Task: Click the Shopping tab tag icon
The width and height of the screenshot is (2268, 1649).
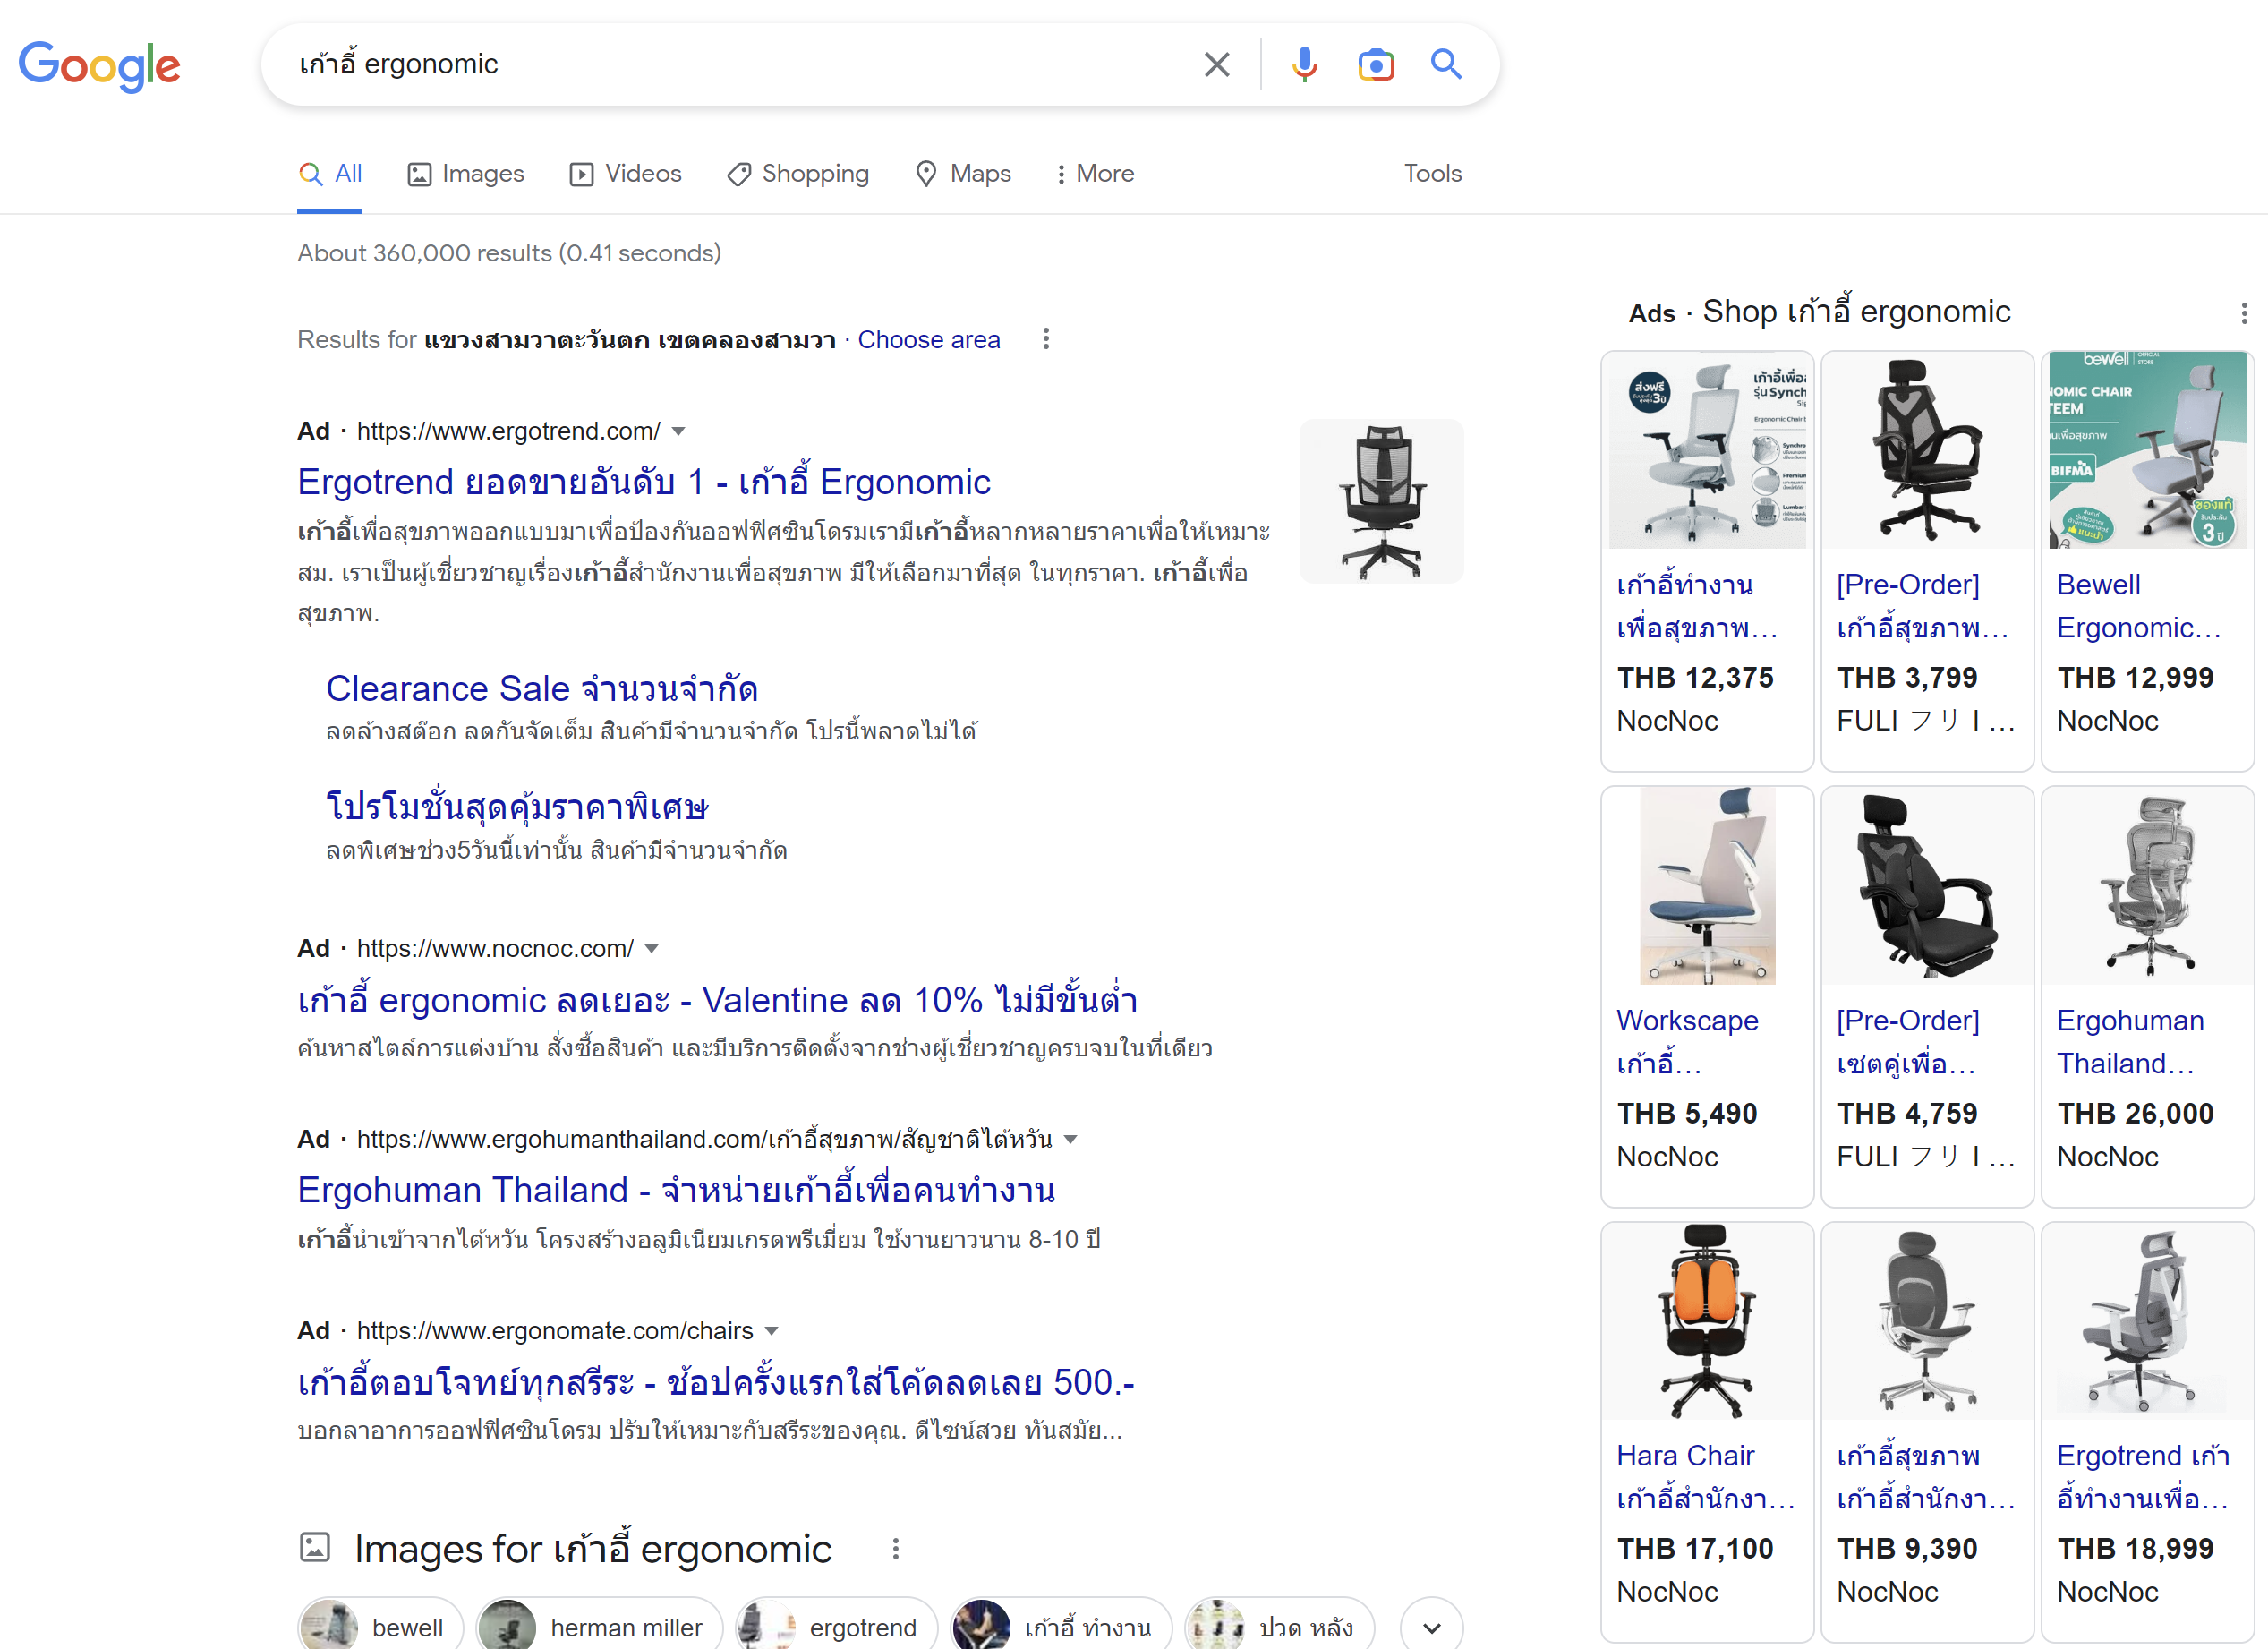Action: (x=739, y=175)
